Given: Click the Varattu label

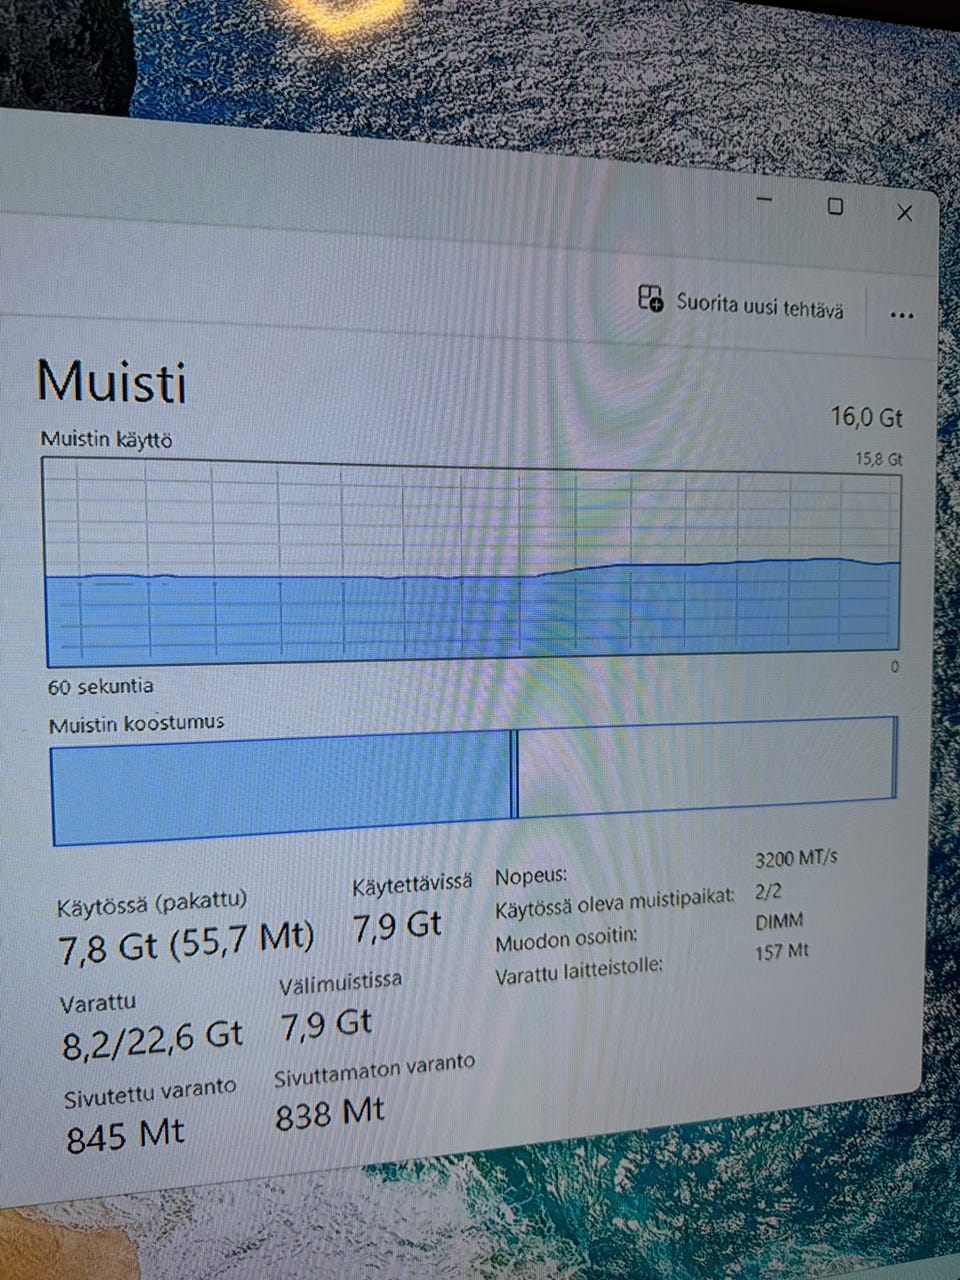Looking at the screenshot, I should point(98,1003).
